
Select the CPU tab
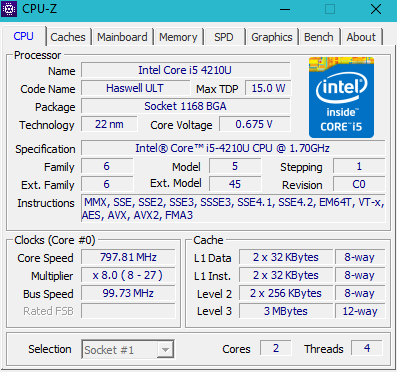pyautogui.click(x=24, y=36)
